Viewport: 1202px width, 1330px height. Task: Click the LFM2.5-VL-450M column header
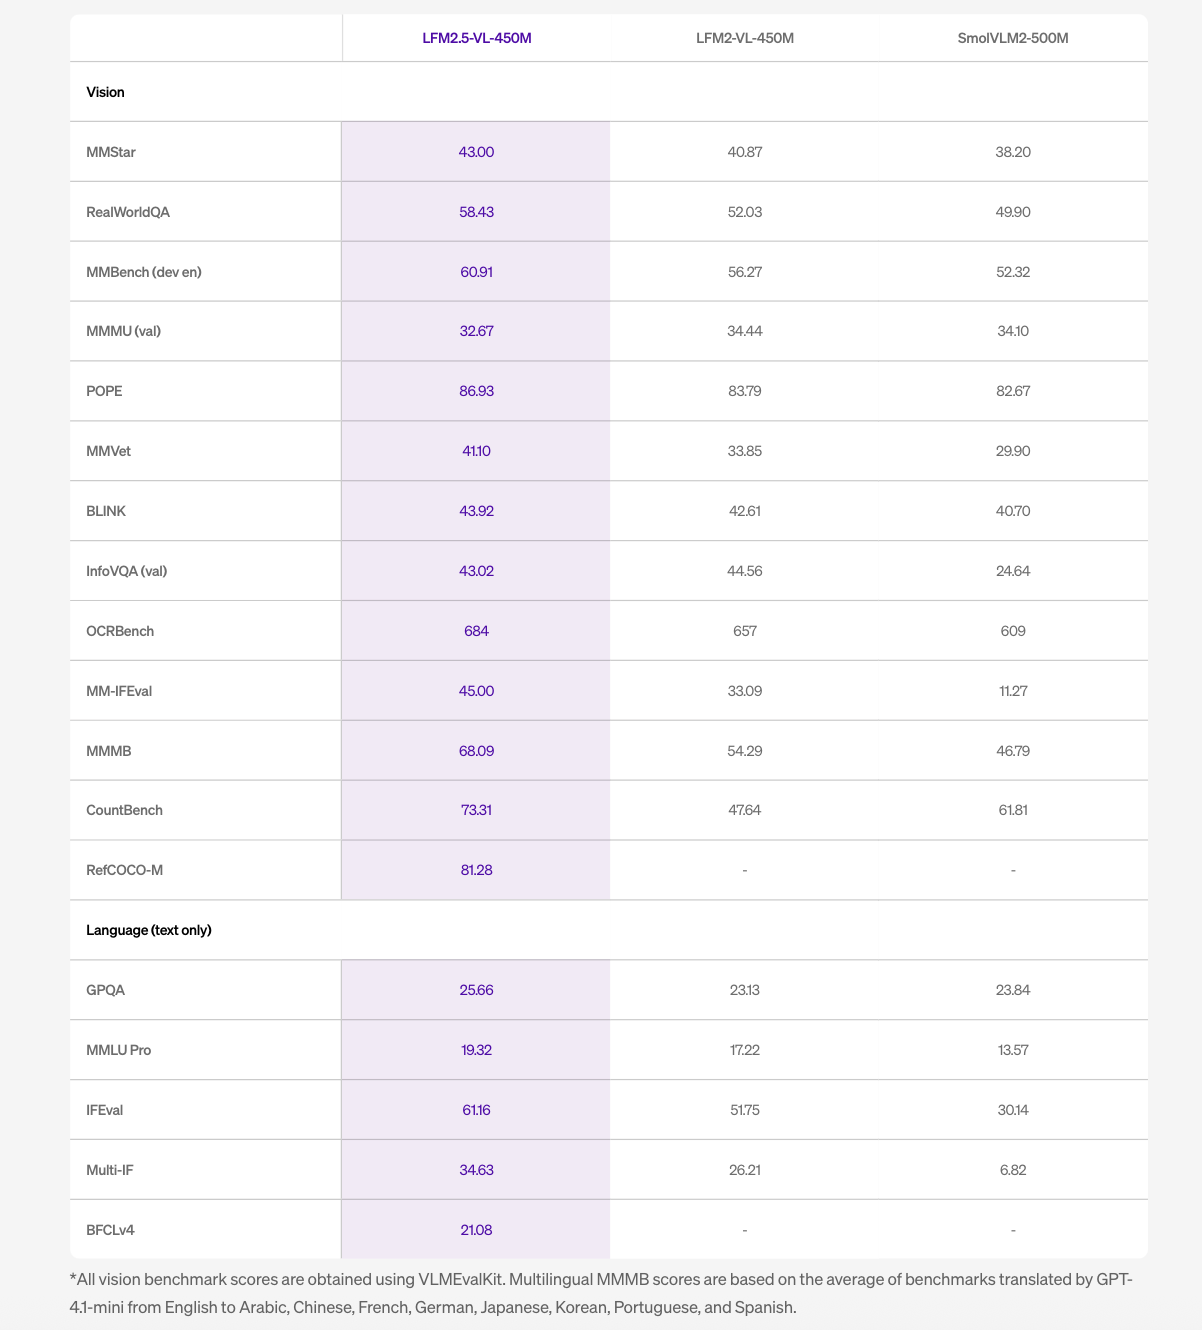[x=476, y=38]
